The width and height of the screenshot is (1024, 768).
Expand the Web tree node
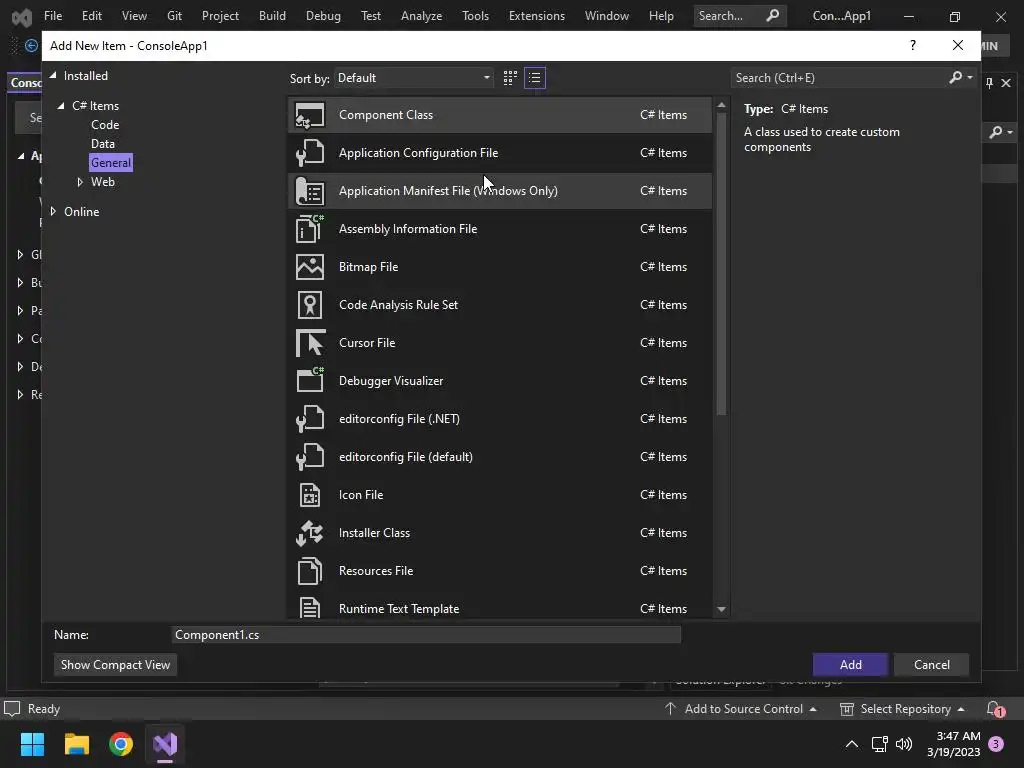[80, 182]
